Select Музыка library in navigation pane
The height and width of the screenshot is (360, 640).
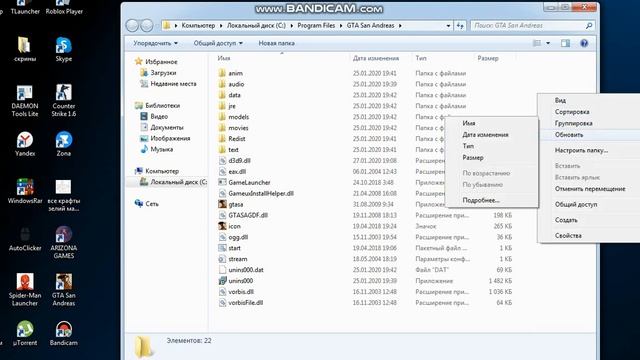[157, 149]
